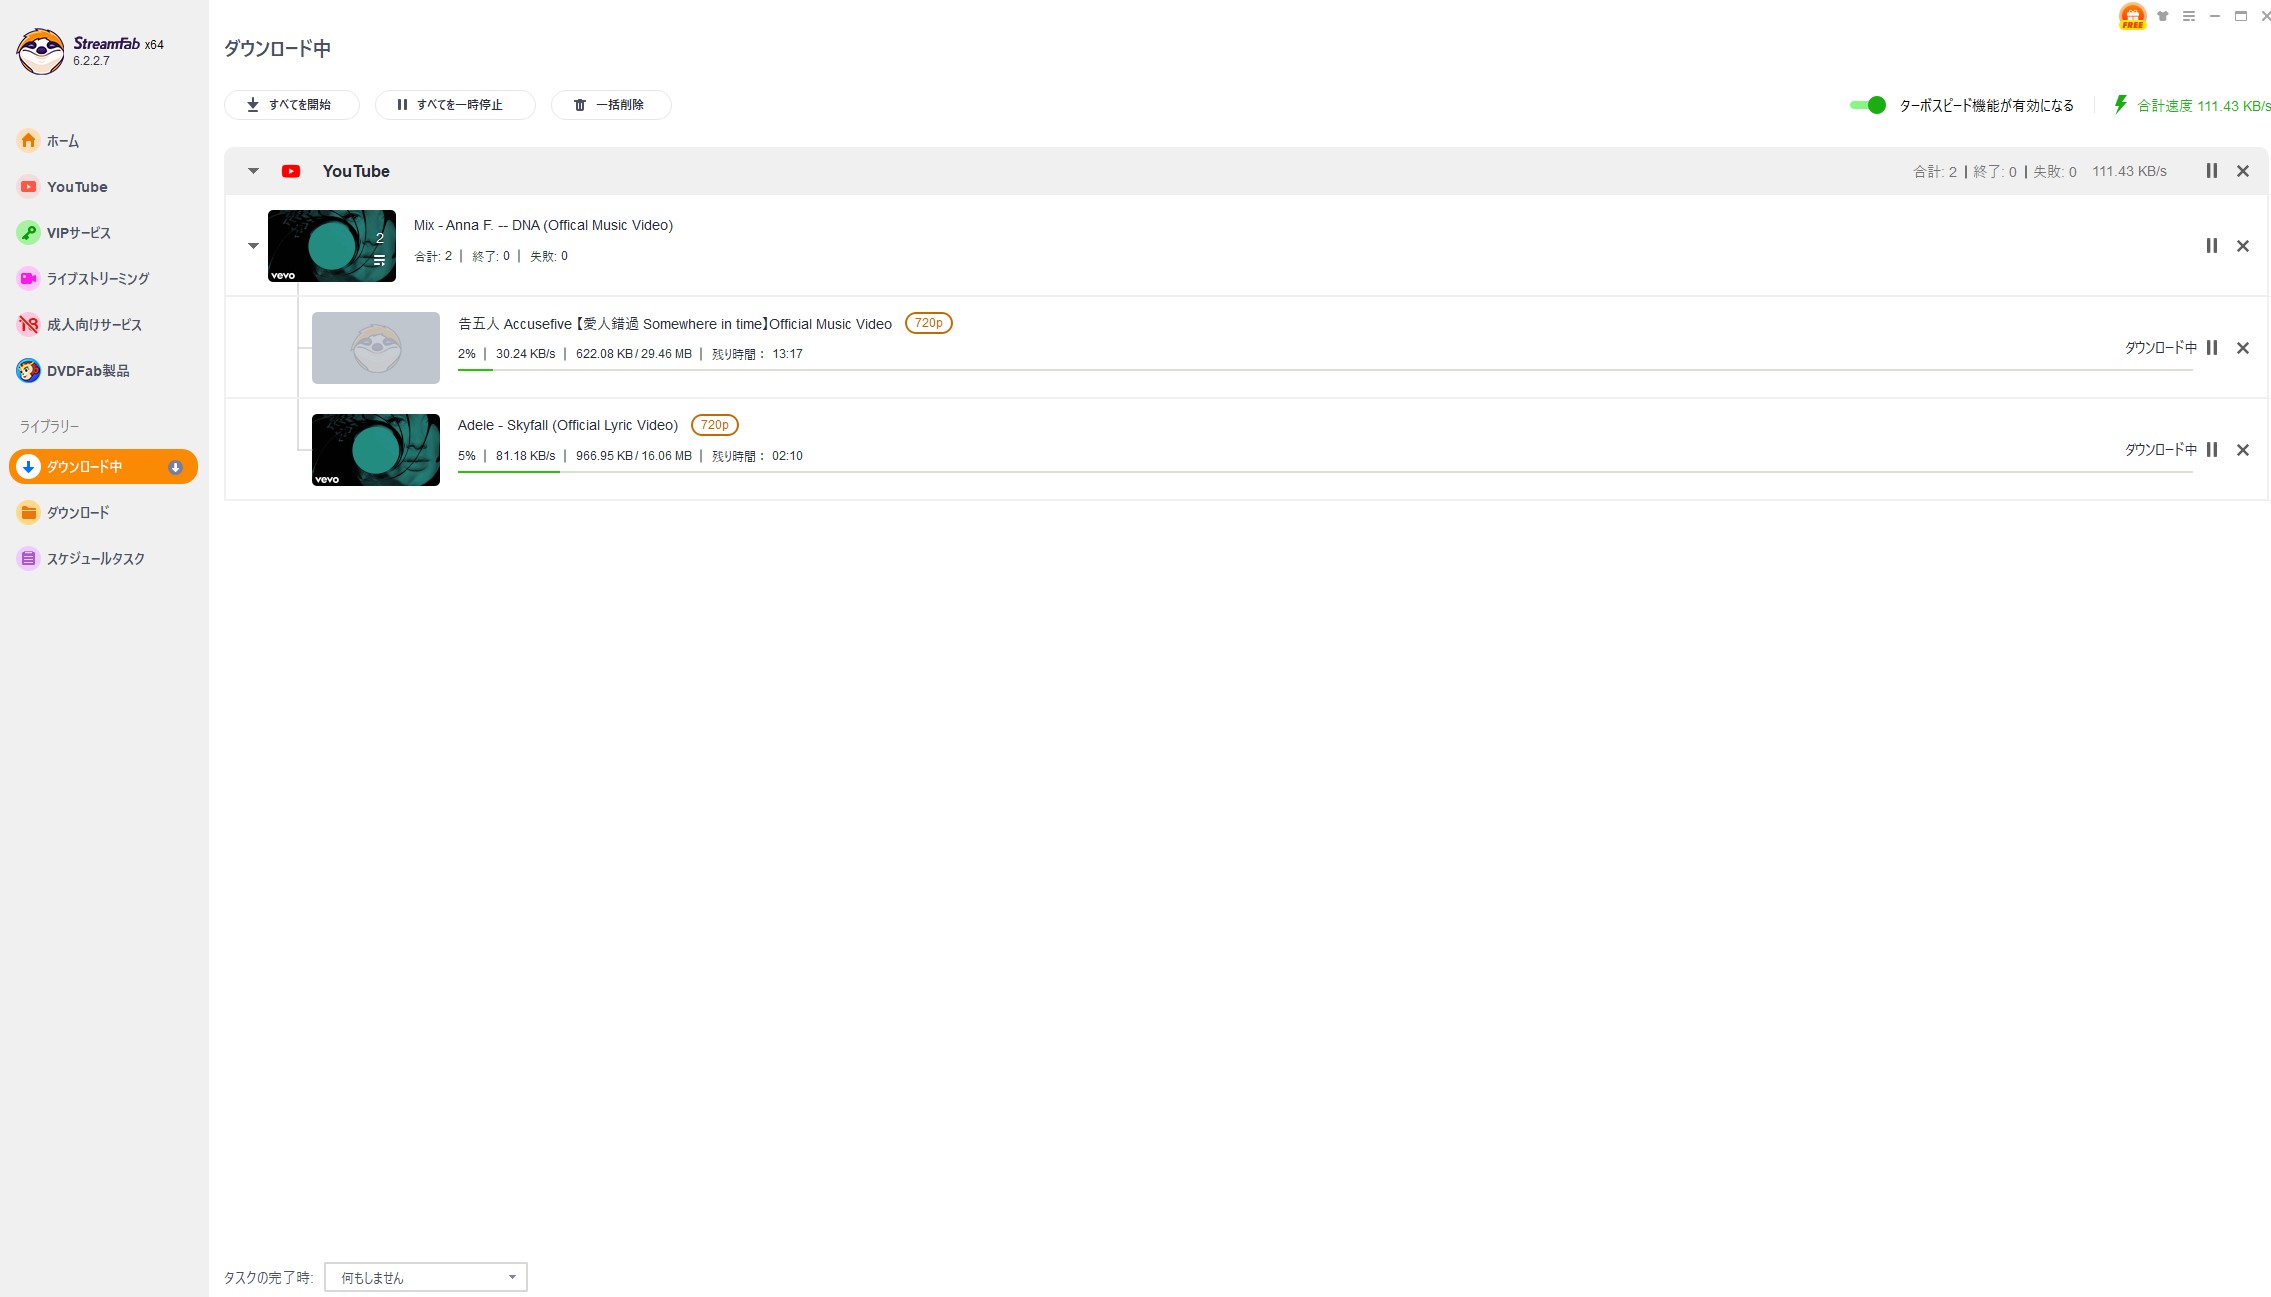Click the 残り時間: 13:17 text

coord(757,354)
